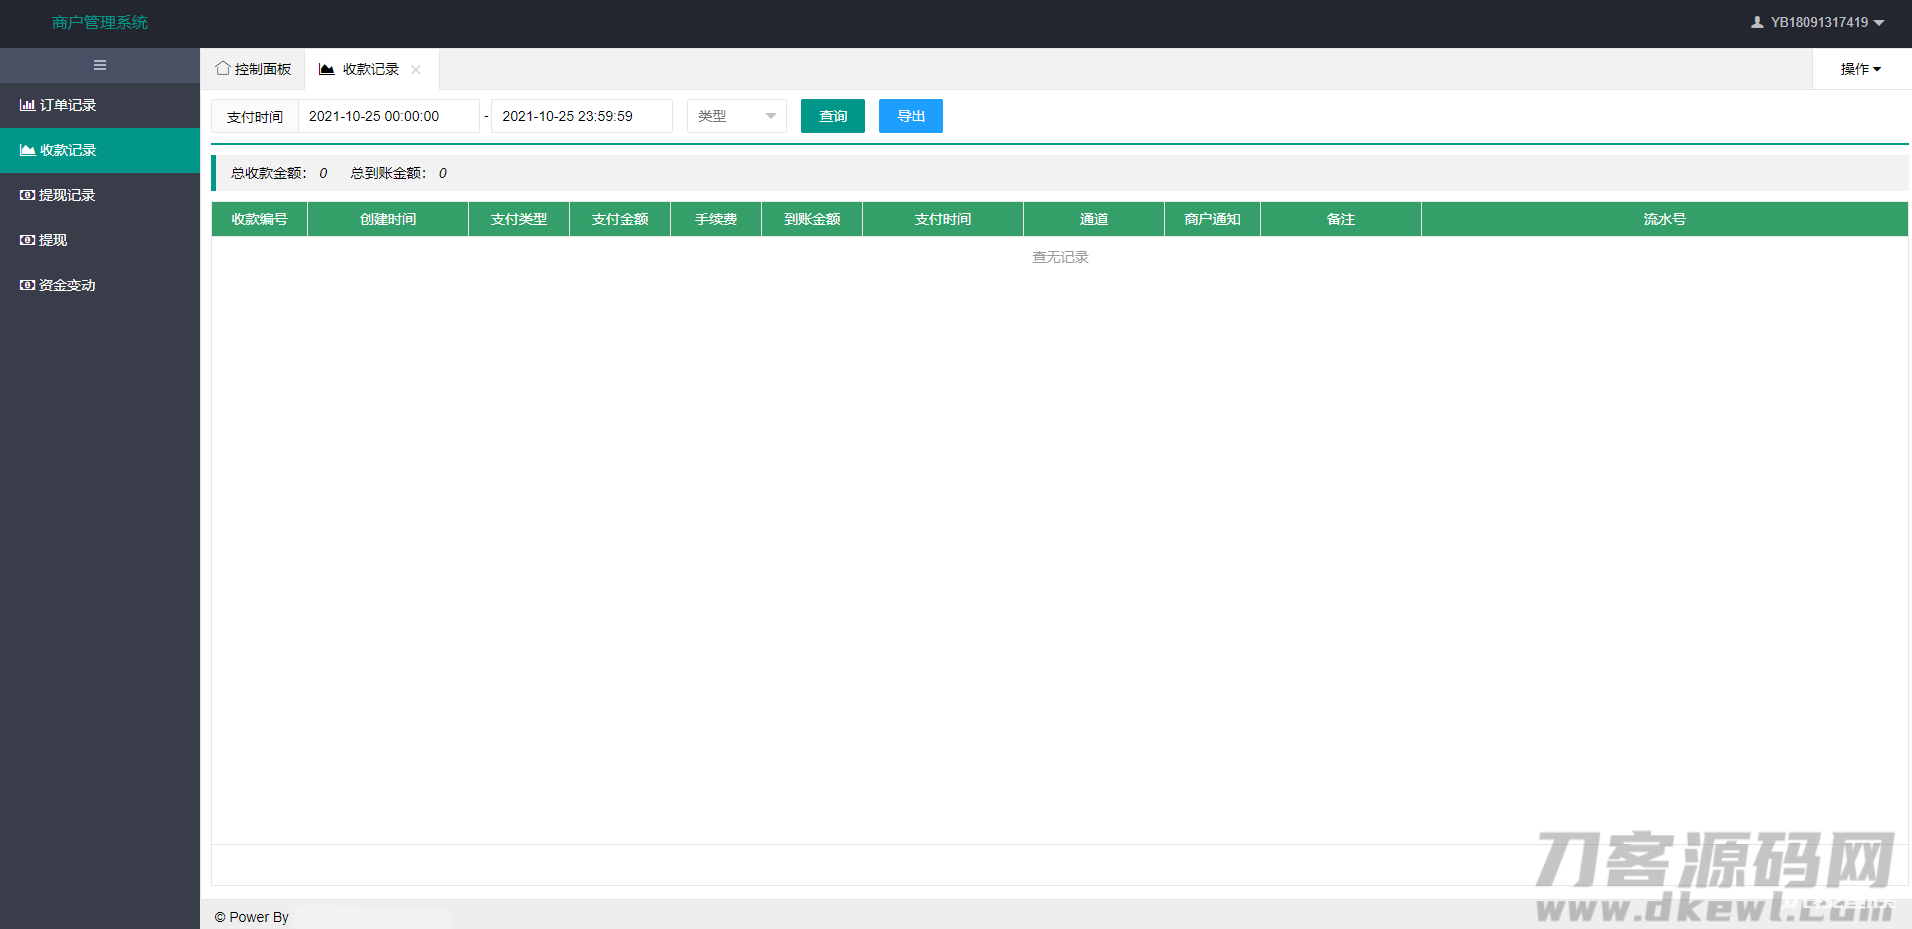Image resolution: width=1912 pixels, height=929 pixels.
Task: Open the 操作 dropdown menu
Action: pos(1861,69)
